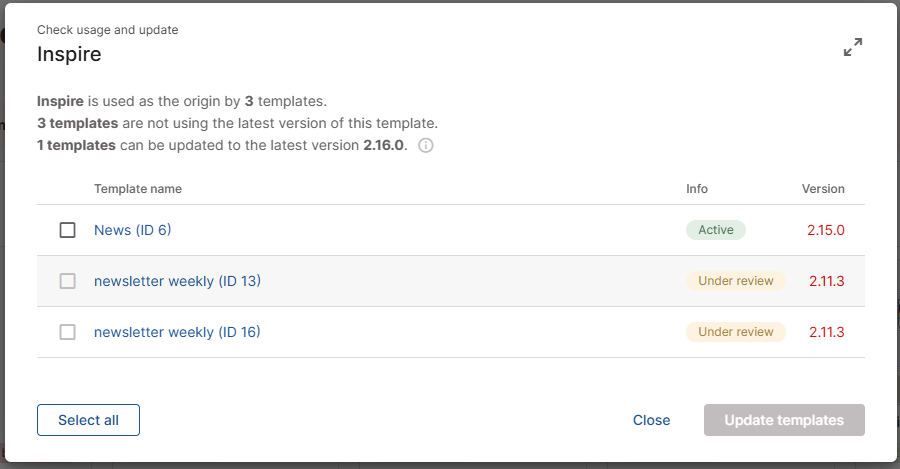Close the Inspire usage dialog
The image size is (900, 469).
[x=651, y=420]
